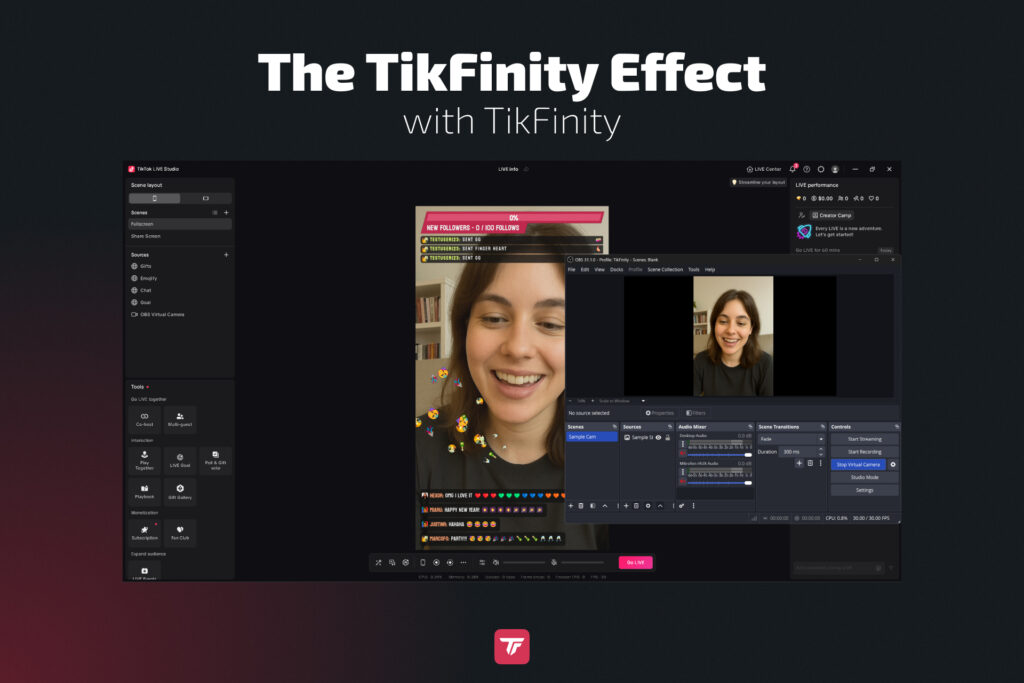Click the virtual camera settings gear in OBS

pyautogui.click(x=893, y=464)
